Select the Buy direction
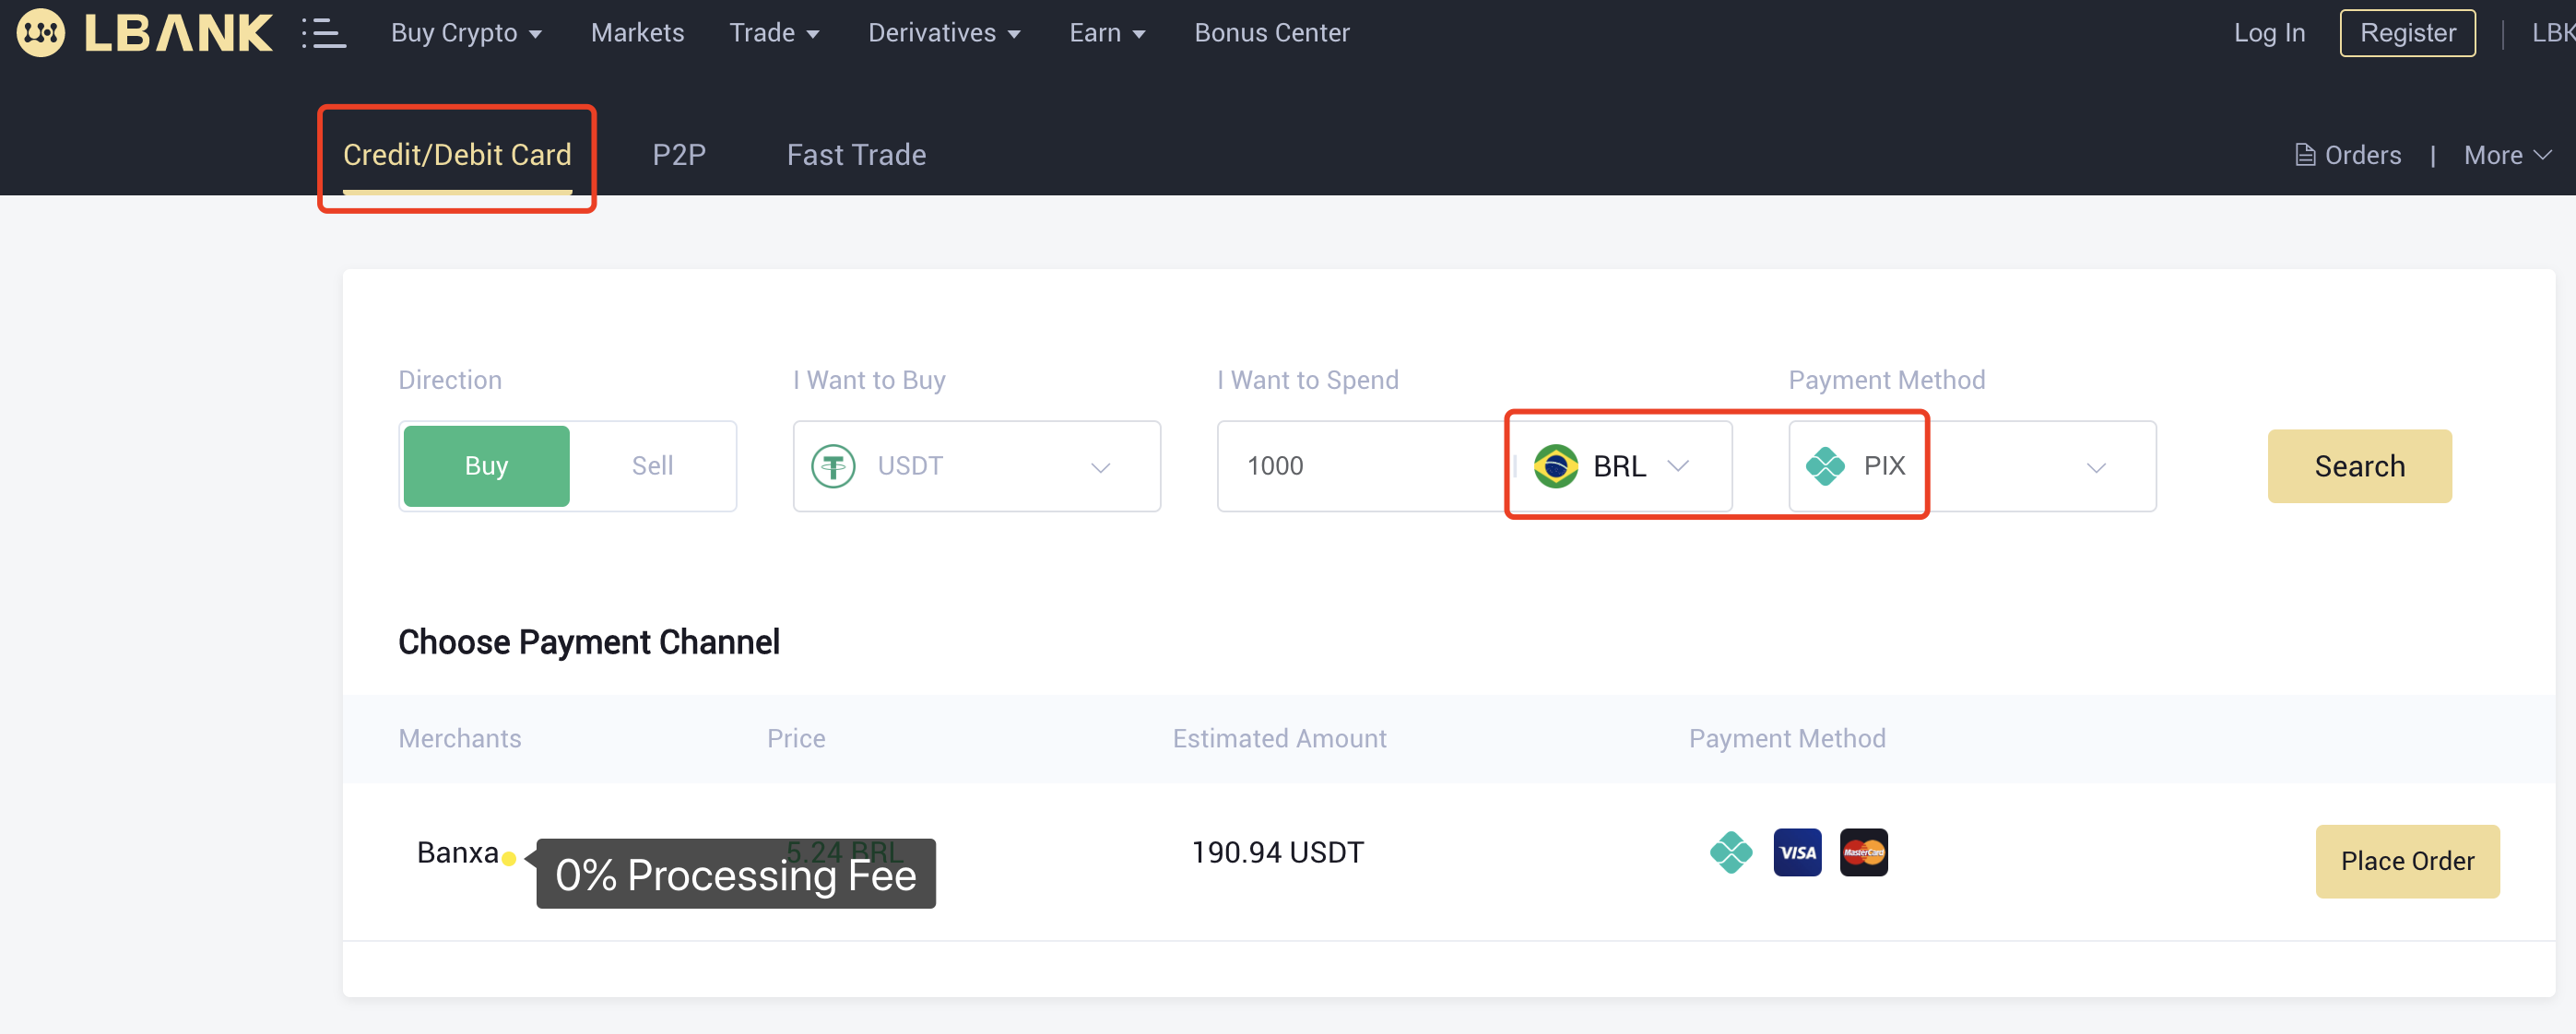 (486, 466)
